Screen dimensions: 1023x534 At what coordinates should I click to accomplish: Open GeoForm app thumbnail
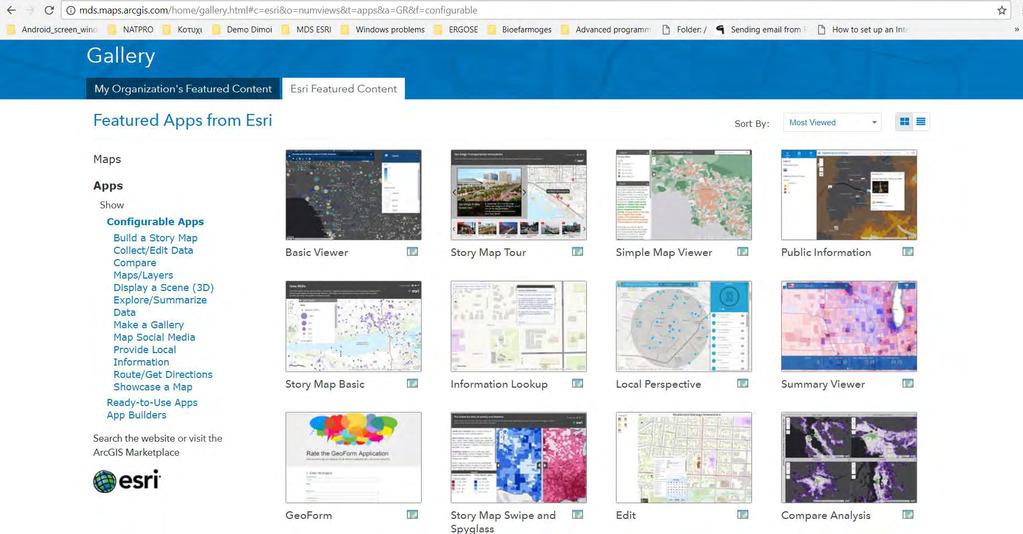(353, 458)
